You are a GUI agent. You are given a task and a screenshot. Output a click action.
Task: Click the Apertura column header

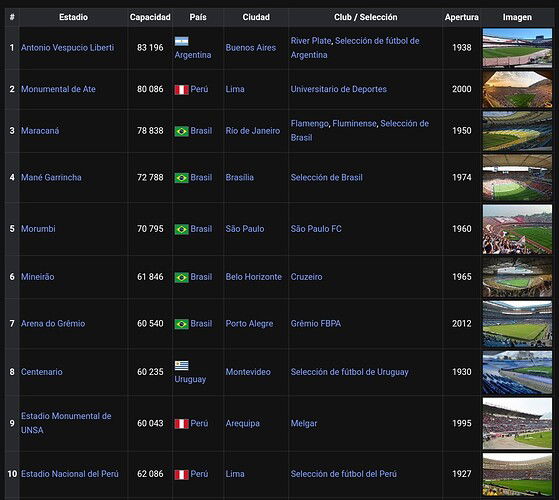click(462, 17)
